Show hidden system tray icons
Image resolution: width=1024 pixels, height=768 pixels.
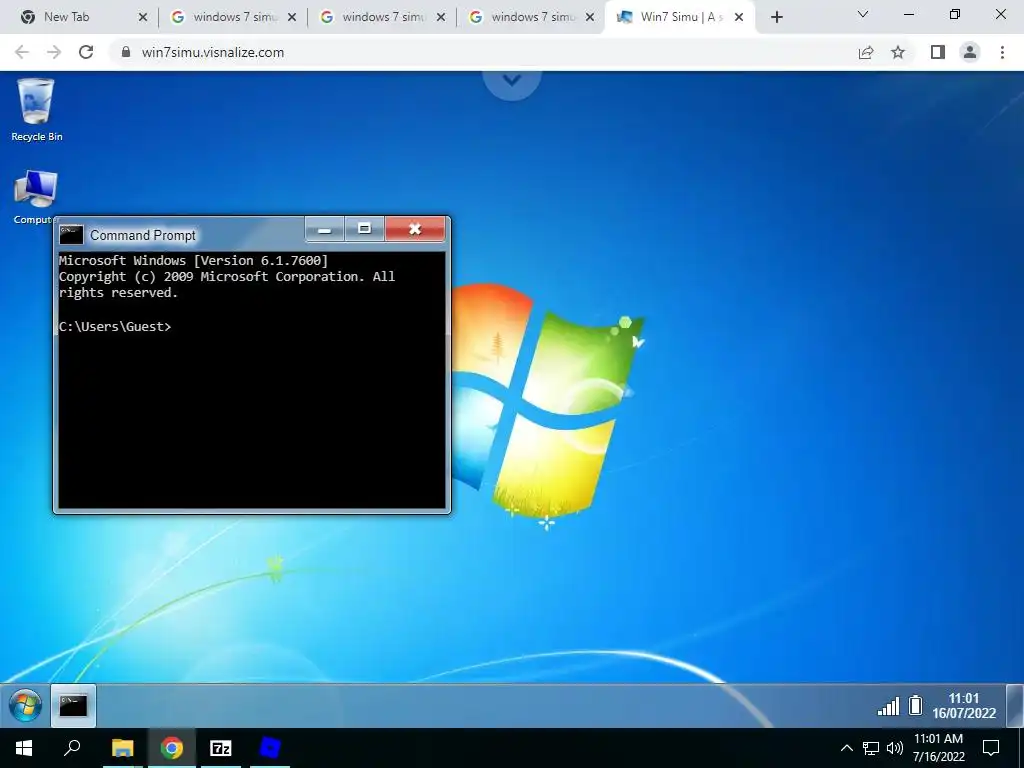pos(846,748)
